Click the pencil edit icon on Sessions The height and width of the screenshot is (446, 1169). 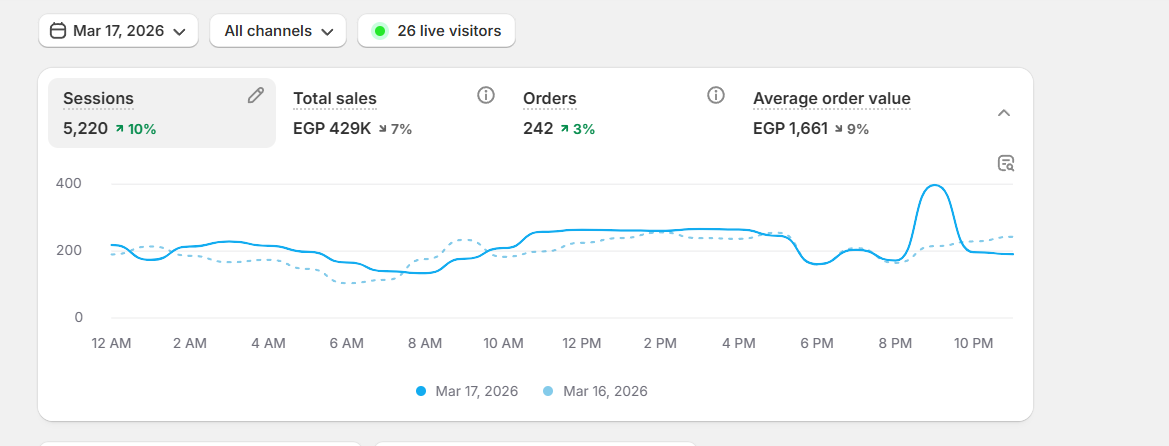[256, 96]
